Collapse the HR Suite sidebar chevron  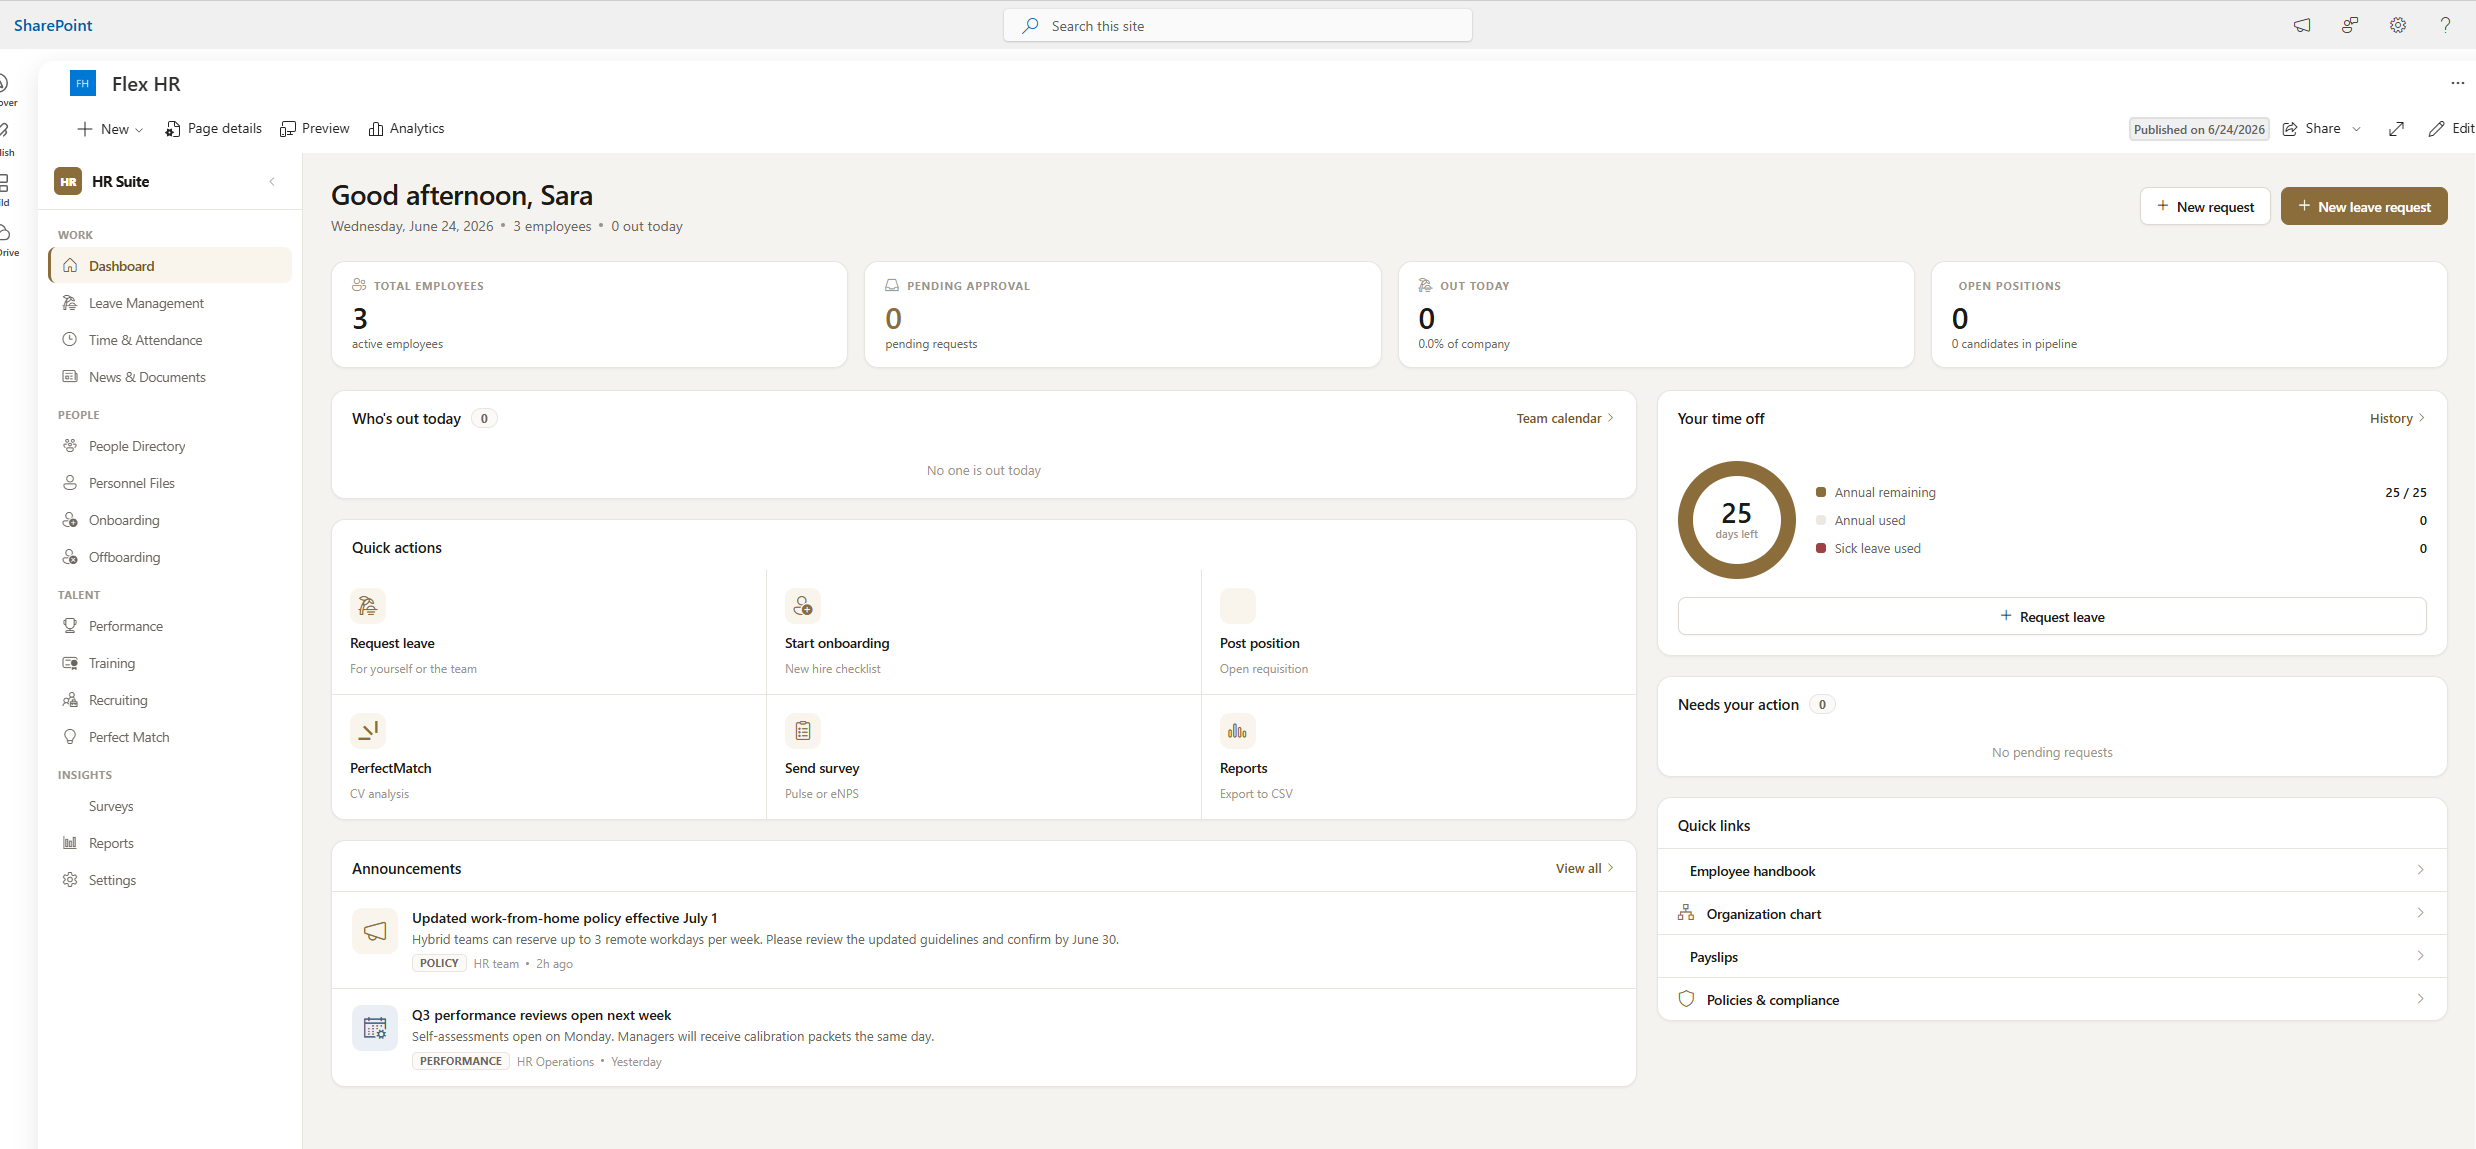(x=272, y=182)
